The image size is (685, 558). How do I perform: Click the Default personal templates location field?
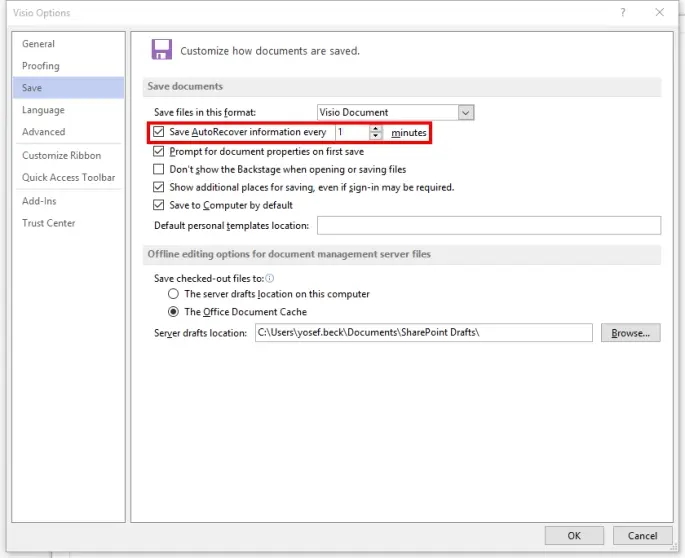pos(488,226)
